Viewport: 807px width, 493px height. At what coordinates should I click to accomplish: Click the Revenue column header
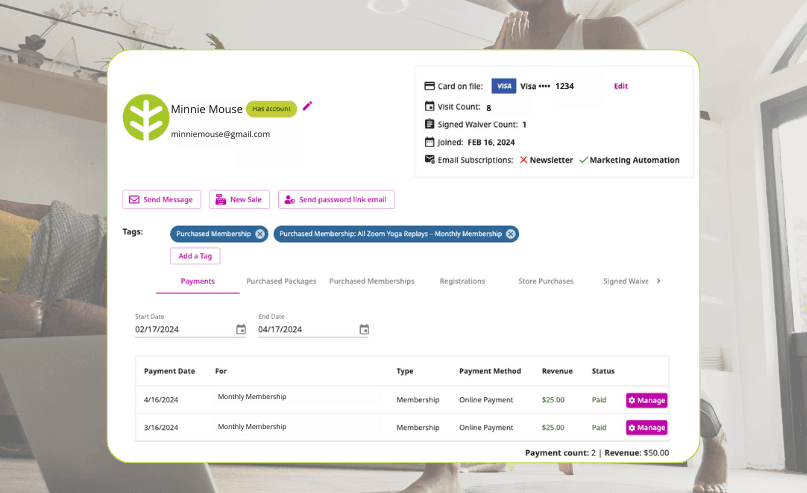pyautogui.click(x=557, y=371)
